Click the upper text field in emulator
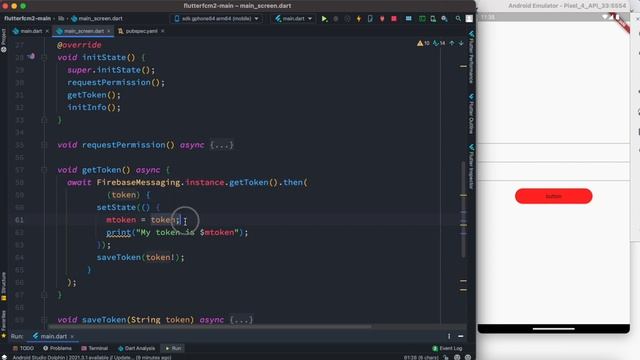Viewport: 640px width, 360px height. (553, 153)
